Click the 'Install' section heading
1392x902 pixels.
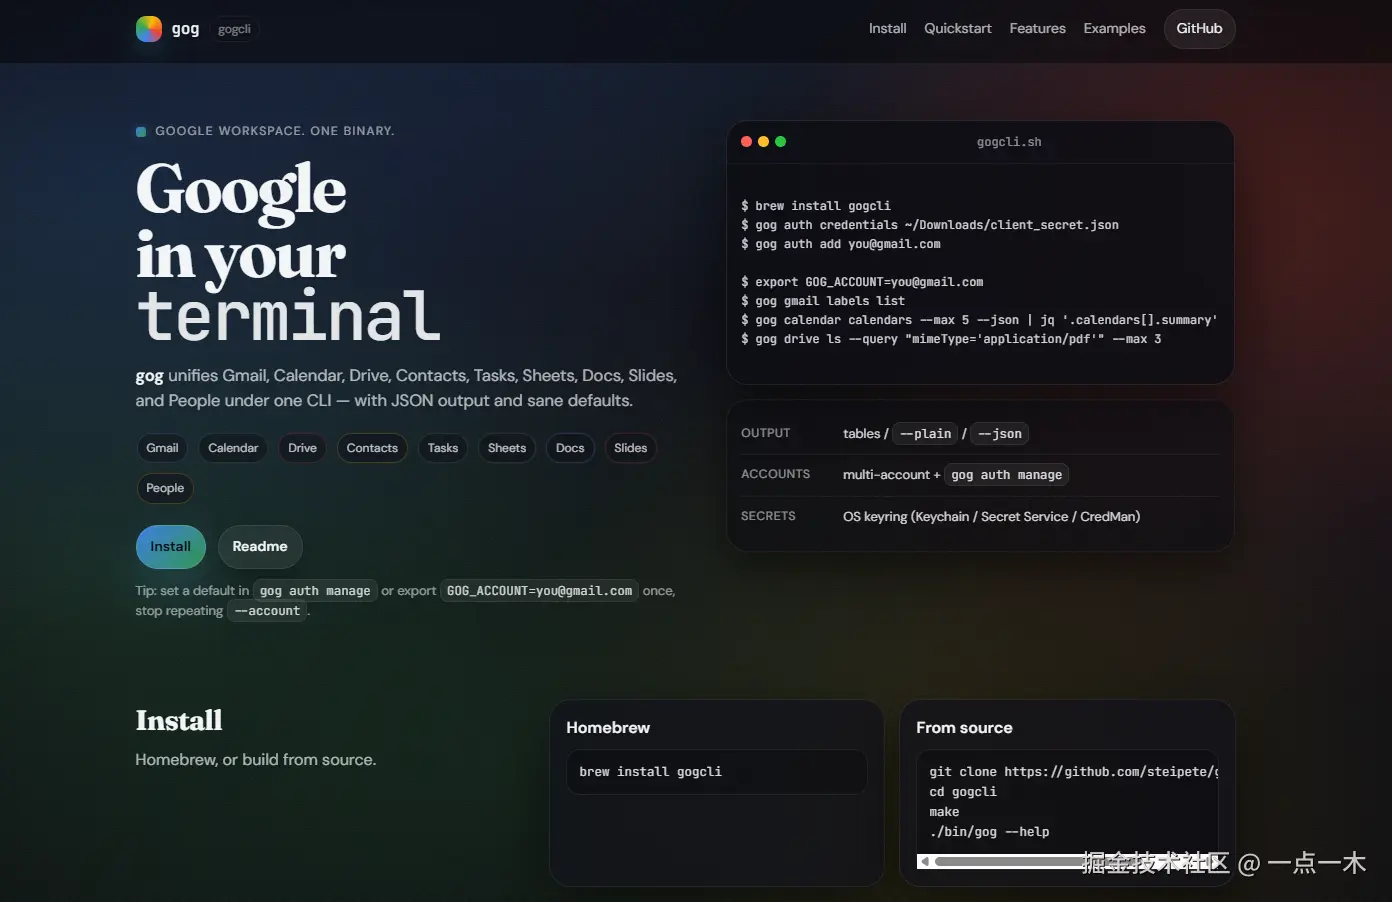pos(179,721)
